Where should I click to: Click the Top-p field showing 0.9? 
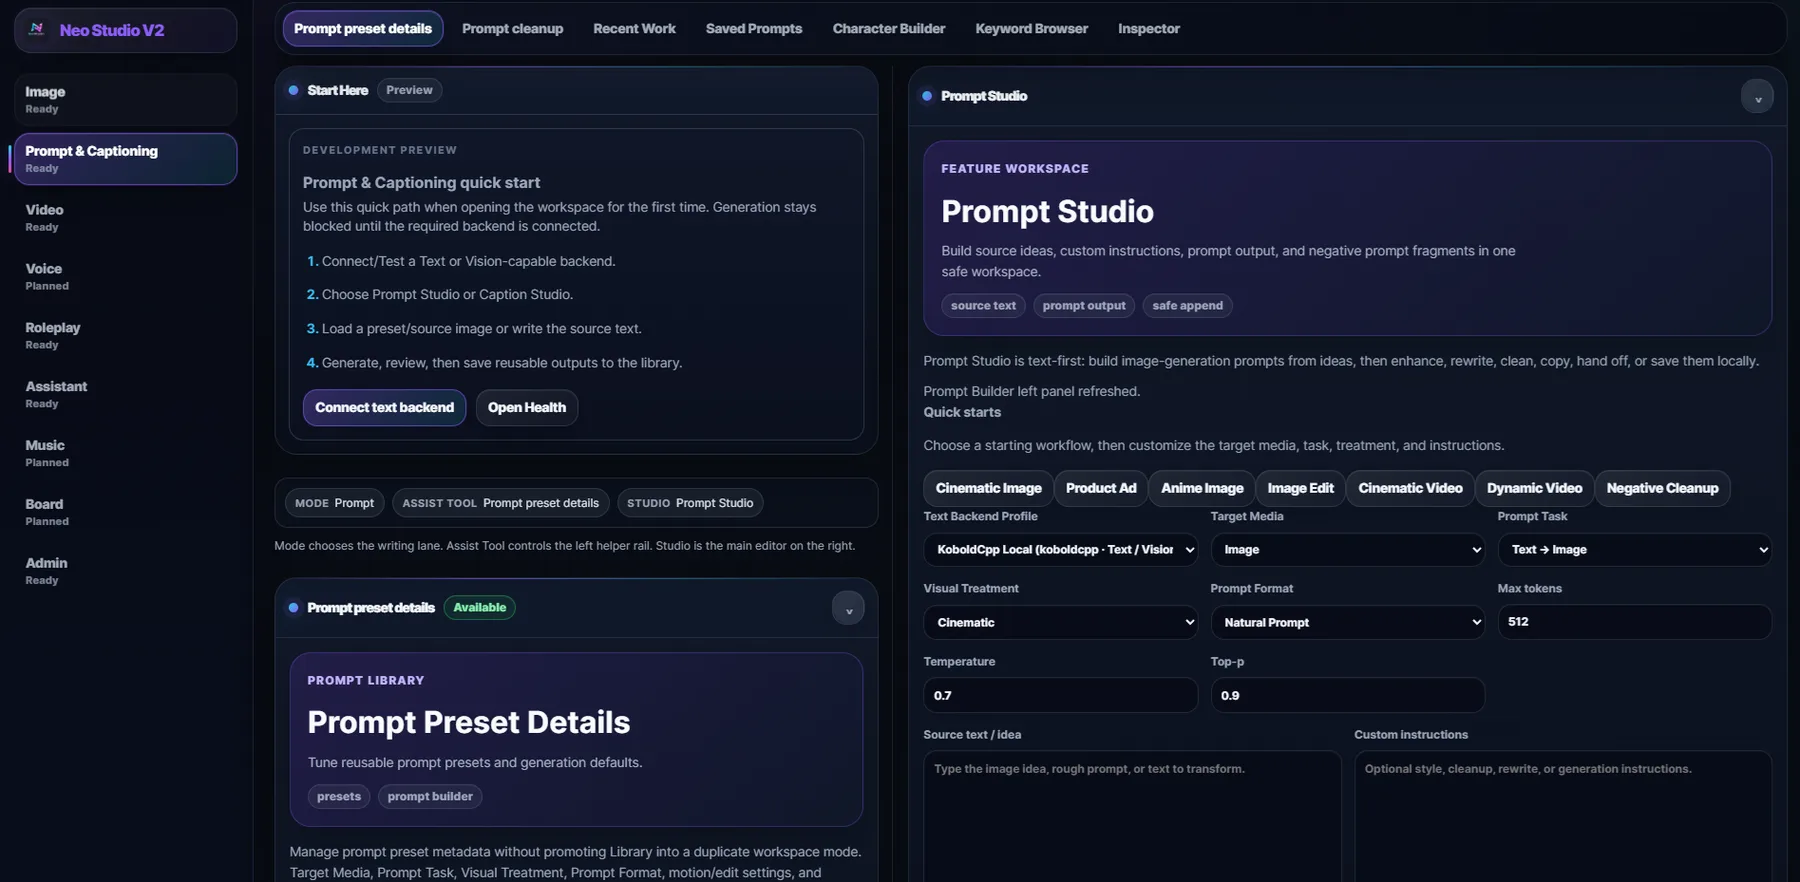click(x=1347, y=695)
